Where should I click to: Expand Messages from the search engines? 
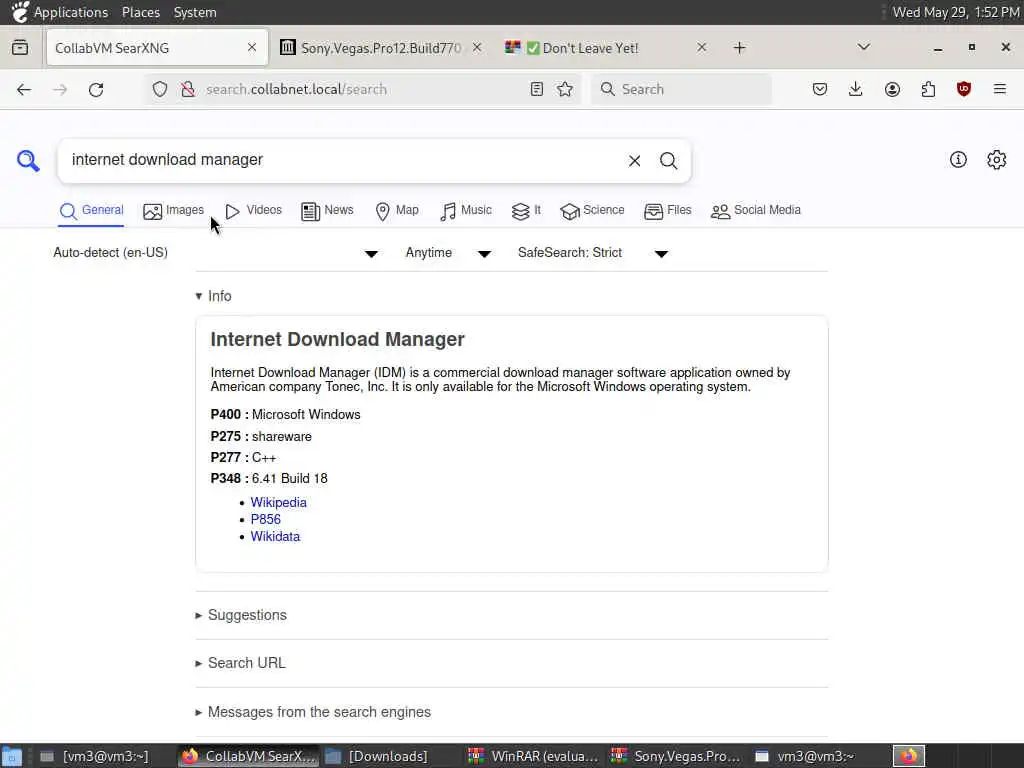coord(313,712)
